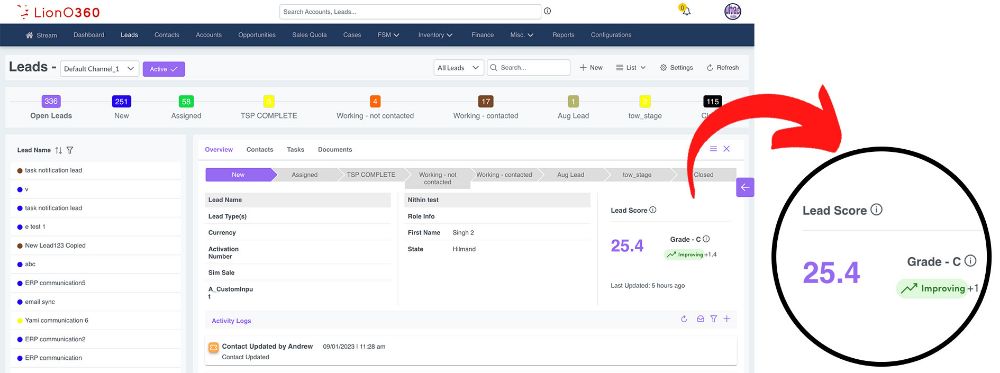Toggle the Active status filter button
Viewport: 1000px width, 373px height.
(x=164, y=69)
